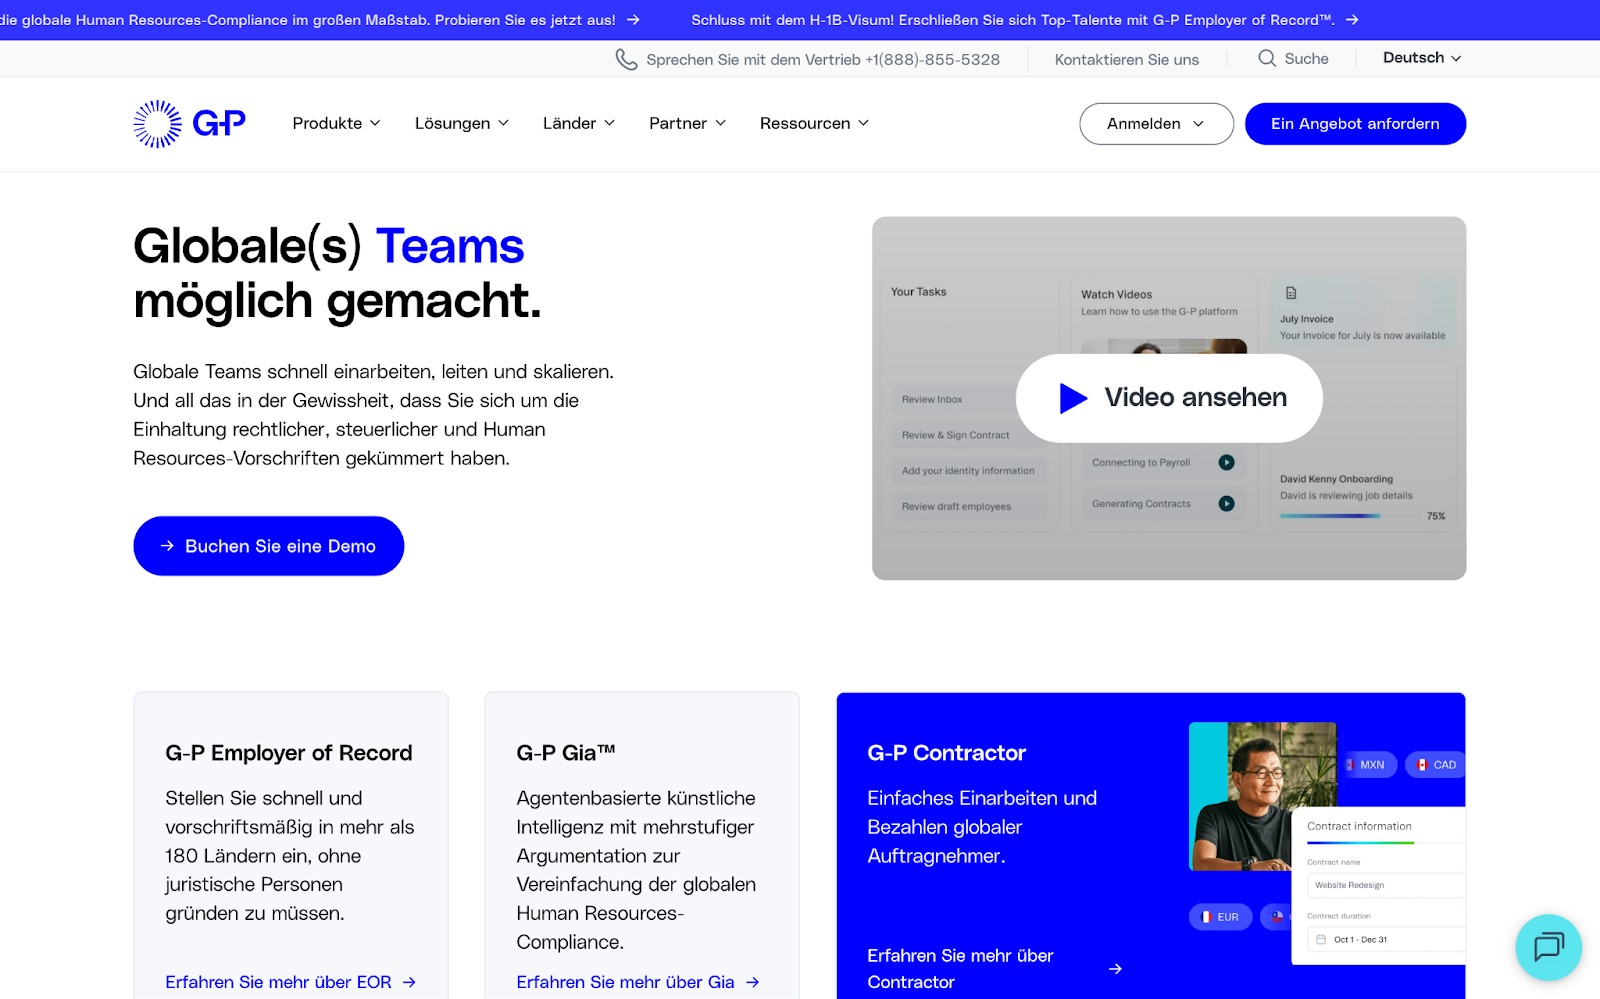Click Kontaktieren Sie uns link
The image size is (1600, 999).
tap(1126, 60)
